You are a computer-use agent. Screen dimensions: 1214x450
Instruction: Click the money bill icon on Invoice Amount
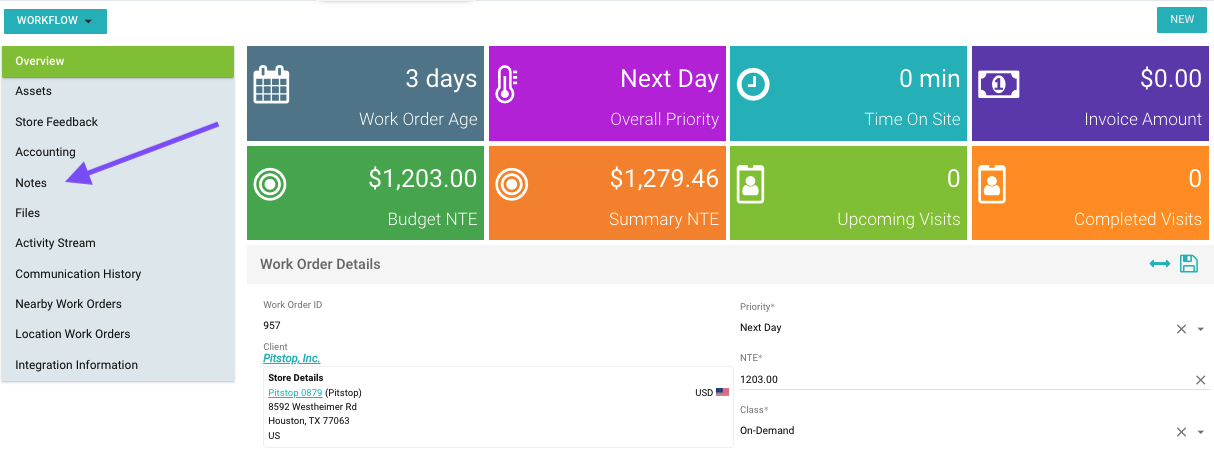tap(997, 85)
